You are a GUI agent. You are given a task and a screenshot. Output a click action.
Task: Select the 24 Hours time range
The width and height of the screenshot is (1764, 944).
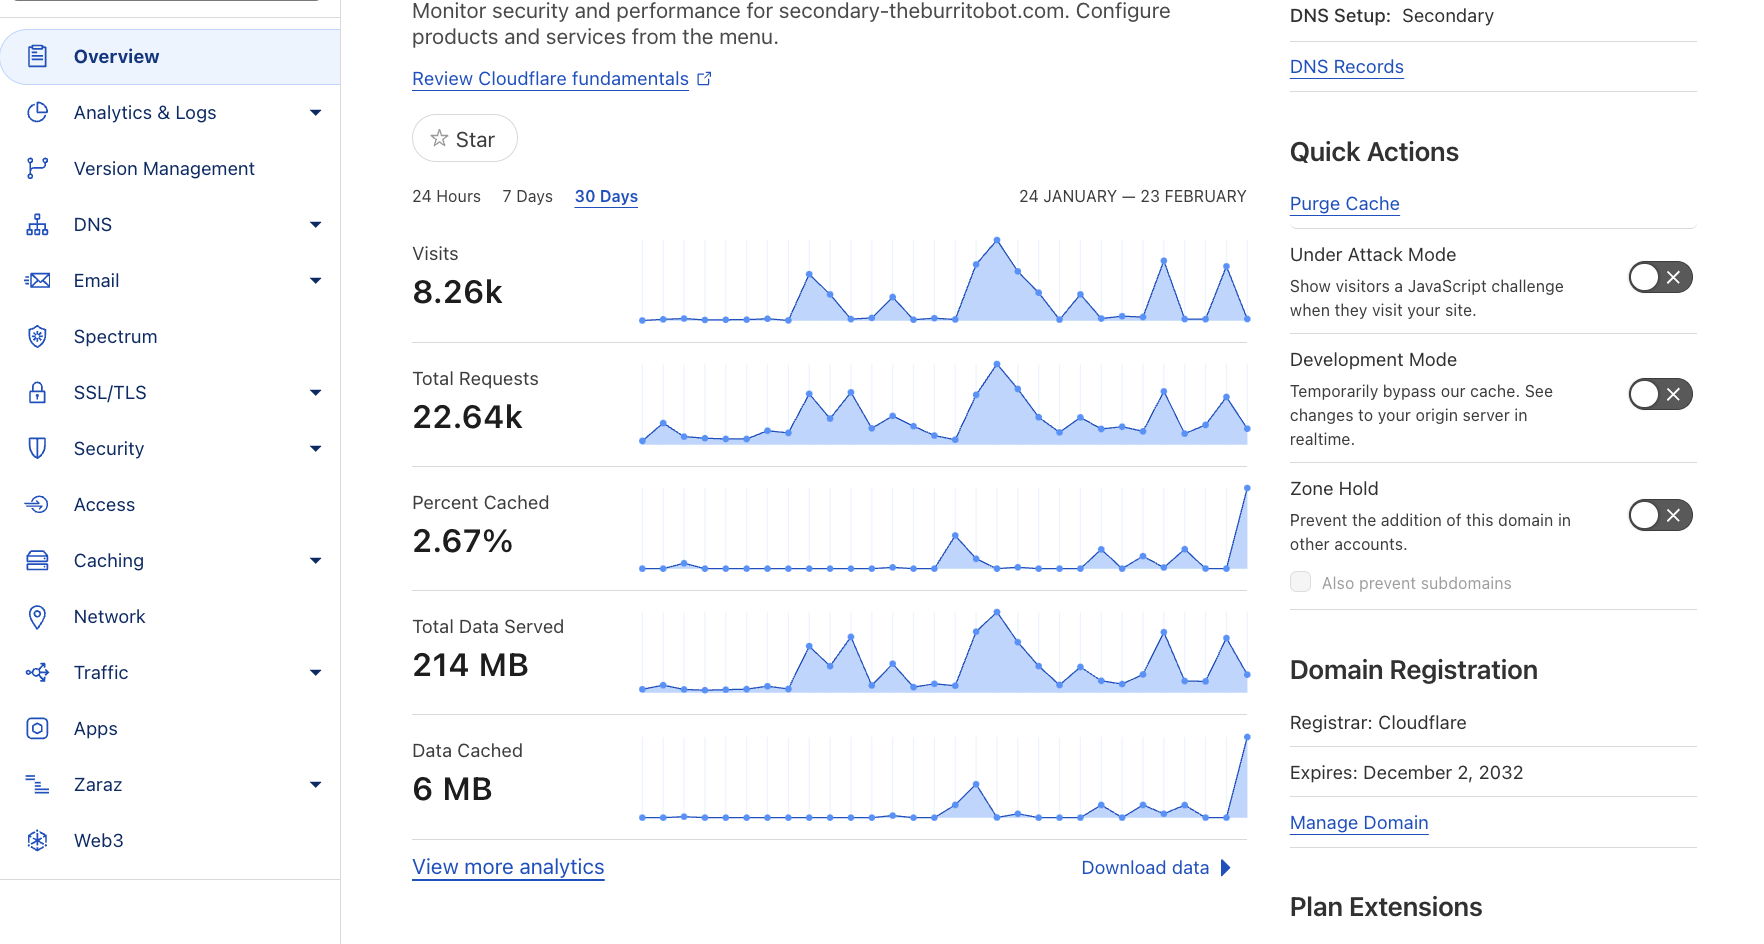tap(446, 197)
